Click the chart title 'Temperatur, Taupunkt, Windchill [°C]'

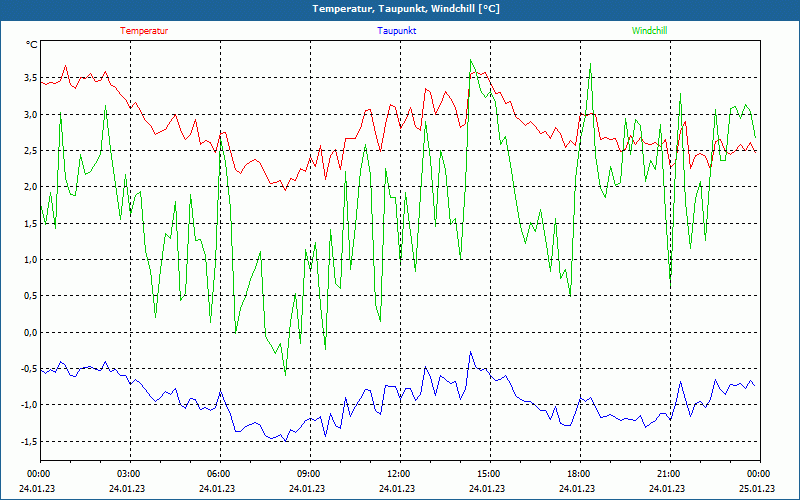[x=400, y=9]
